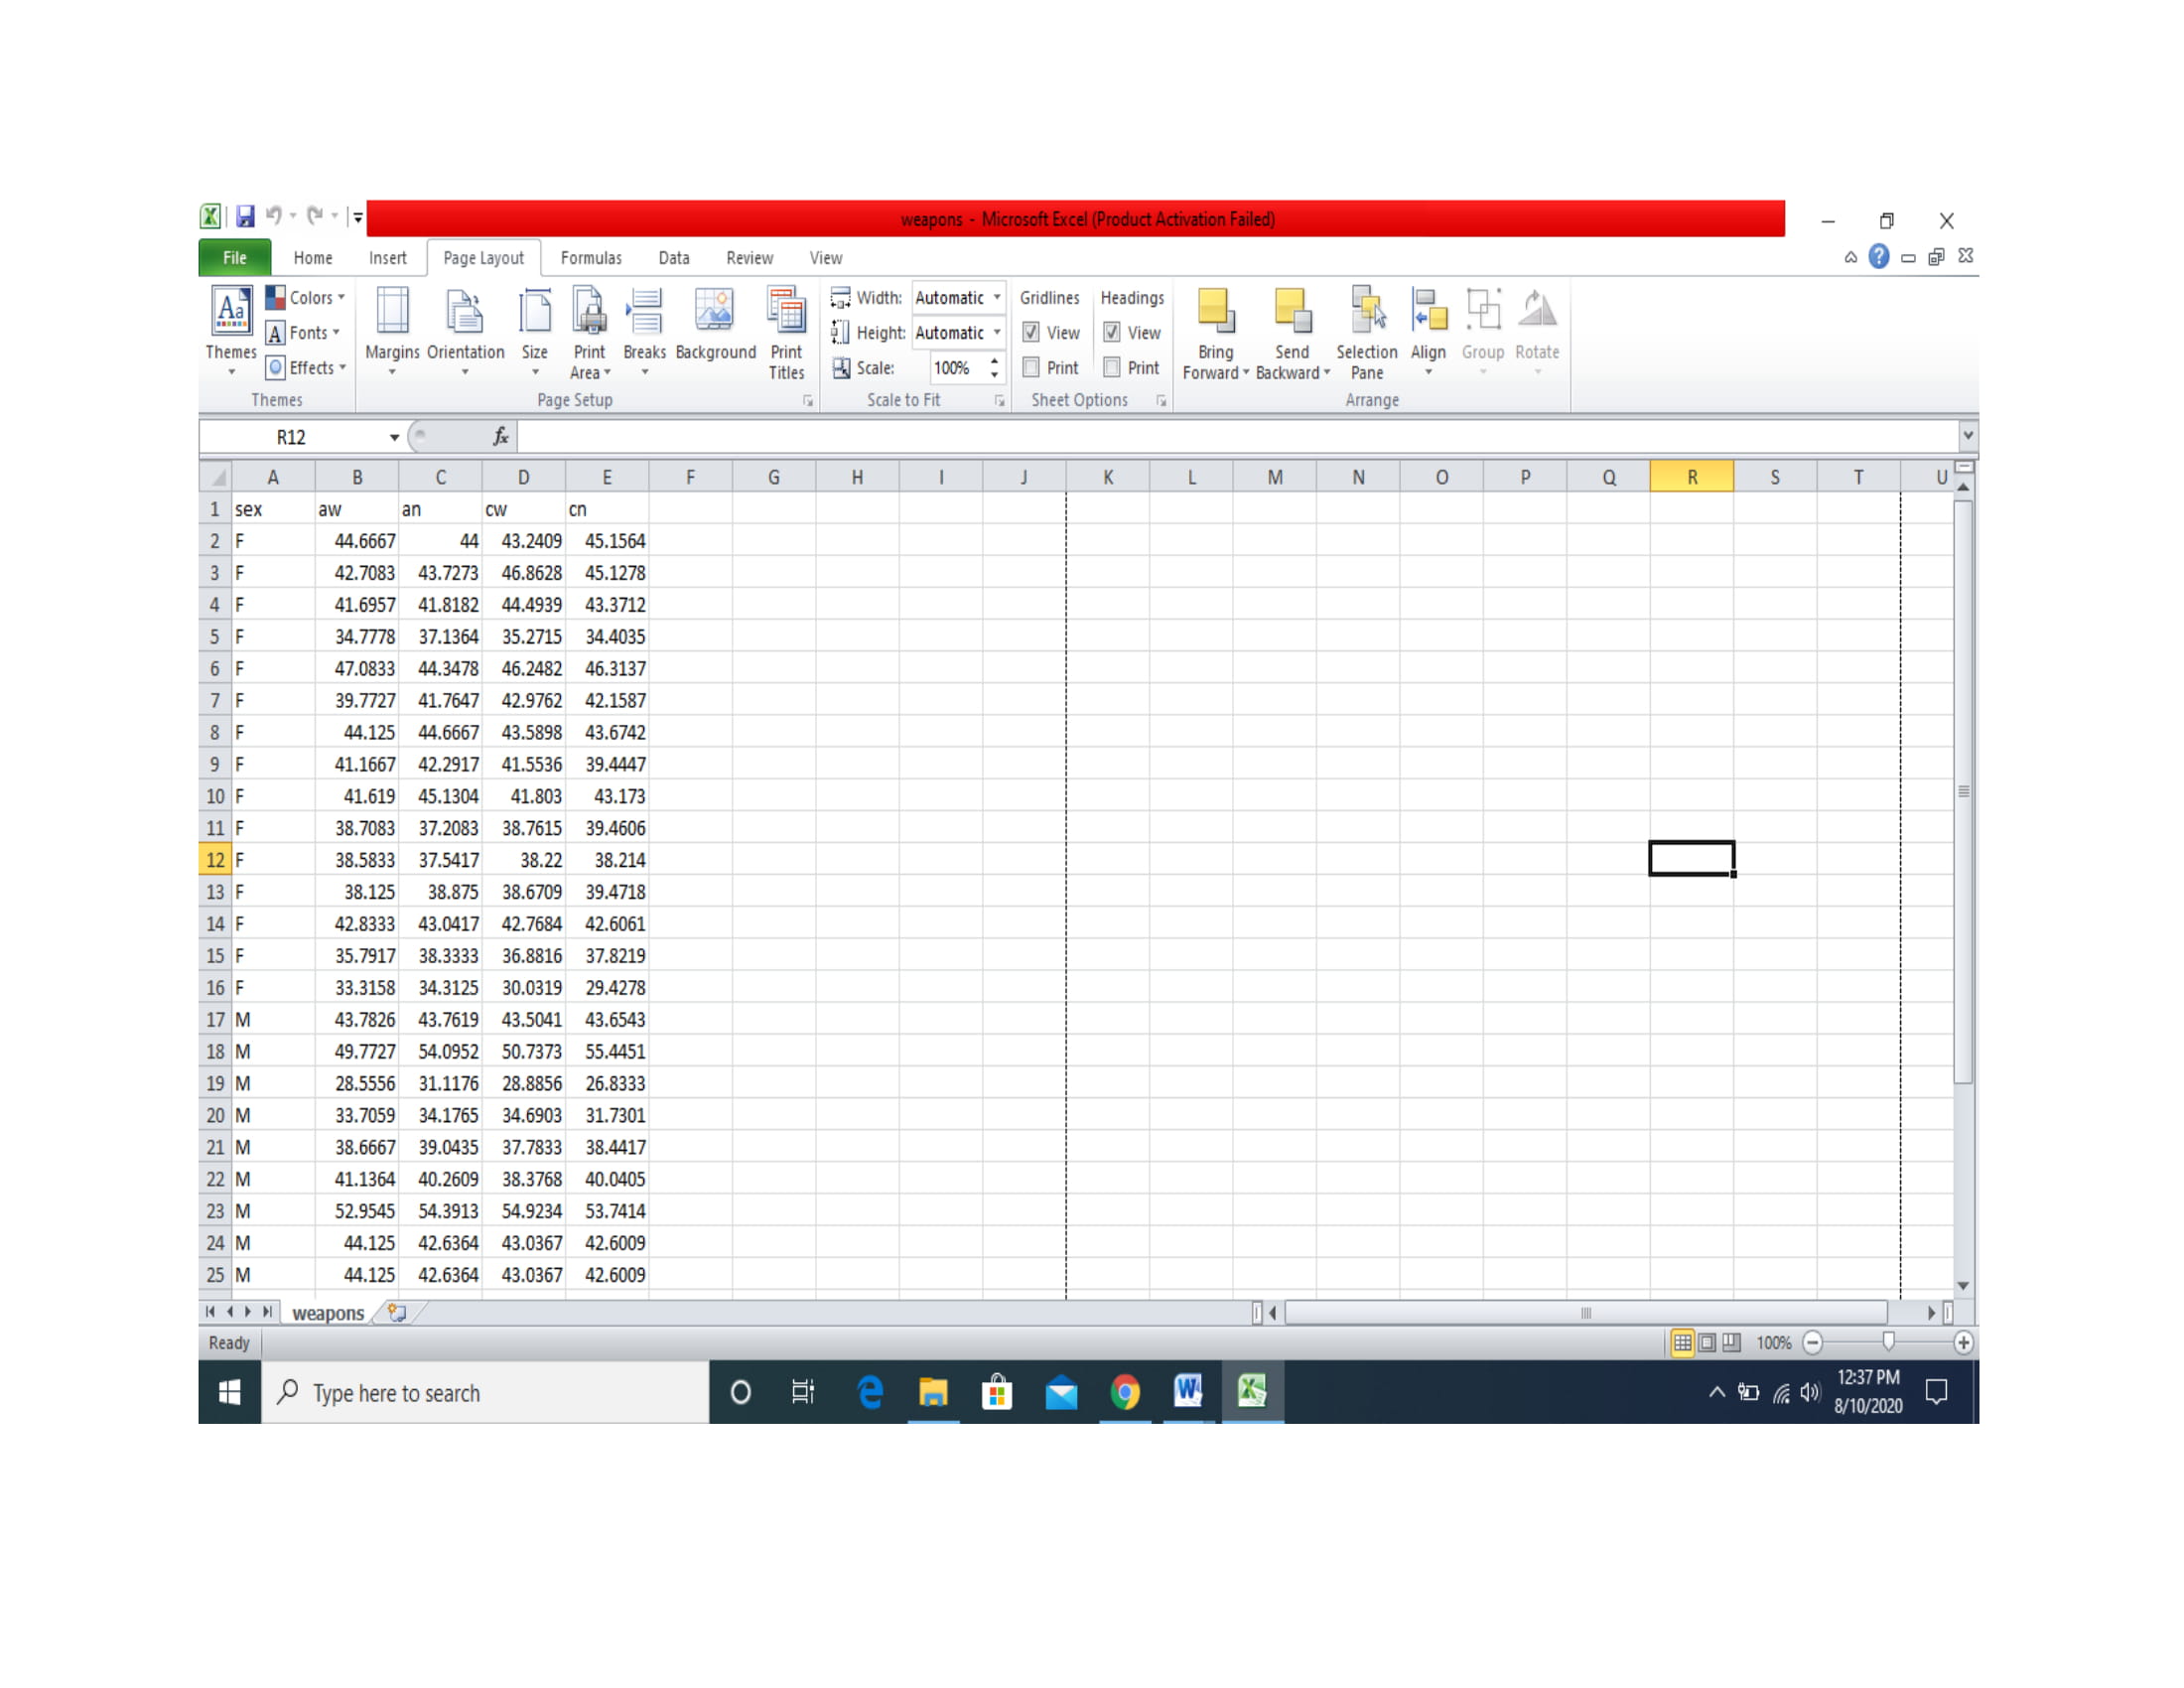Open the Width Automatic dropdown
Image resolution: width=2184 pixels, height=1688 pixels.
coord(996,297)
